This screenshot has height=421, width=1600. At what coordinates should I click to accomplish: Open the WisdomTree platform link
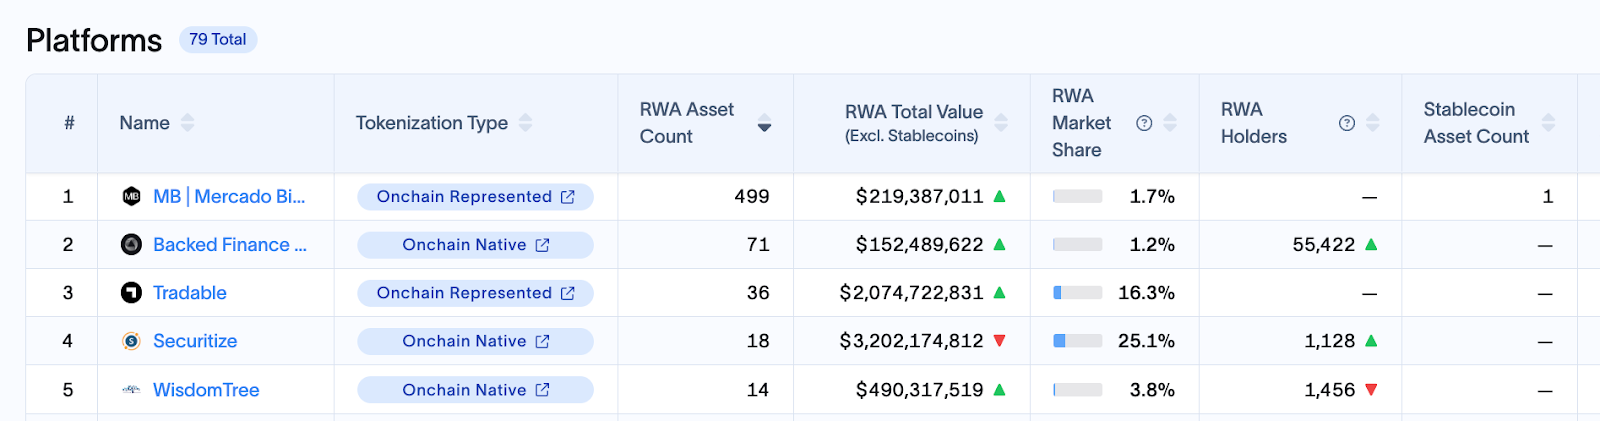pos(206,390)
